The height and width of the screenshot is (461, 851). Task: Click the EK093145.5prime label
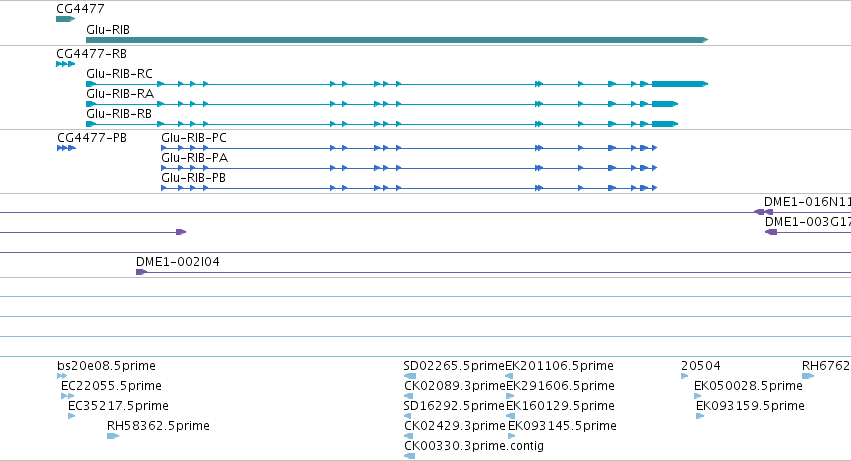coord(562,426)
